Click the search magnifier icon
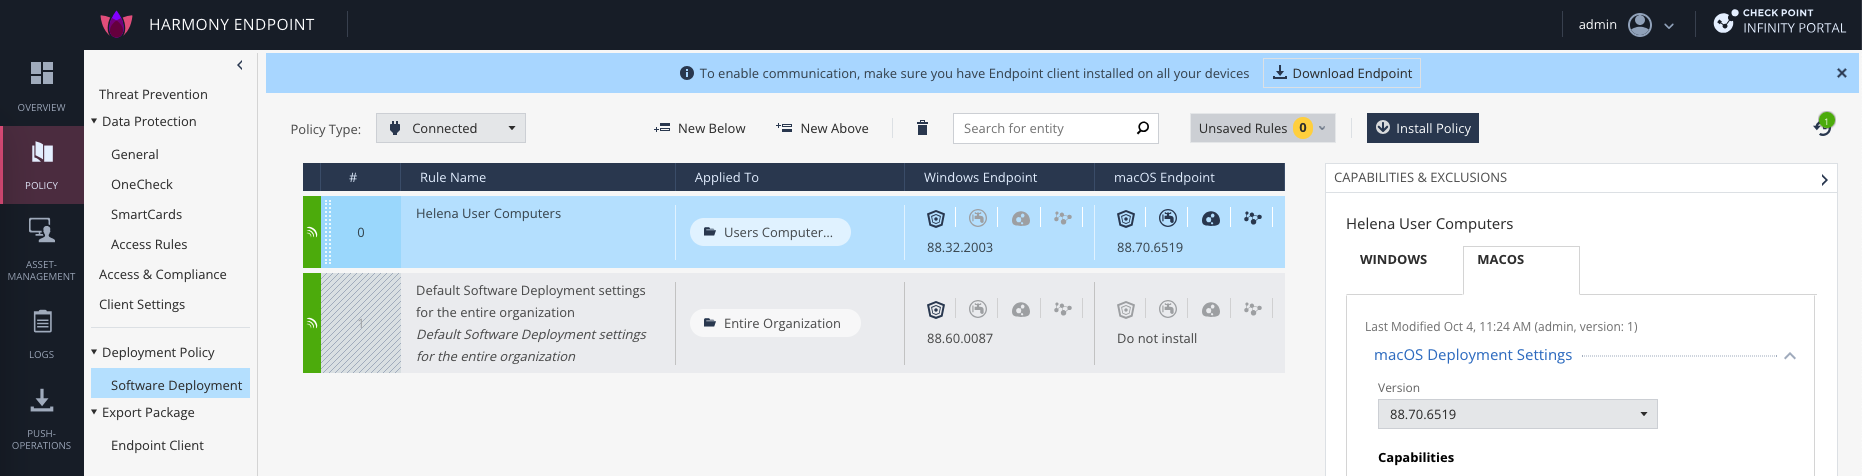This screenshot has height=476, width=1862. point(1143,128)
